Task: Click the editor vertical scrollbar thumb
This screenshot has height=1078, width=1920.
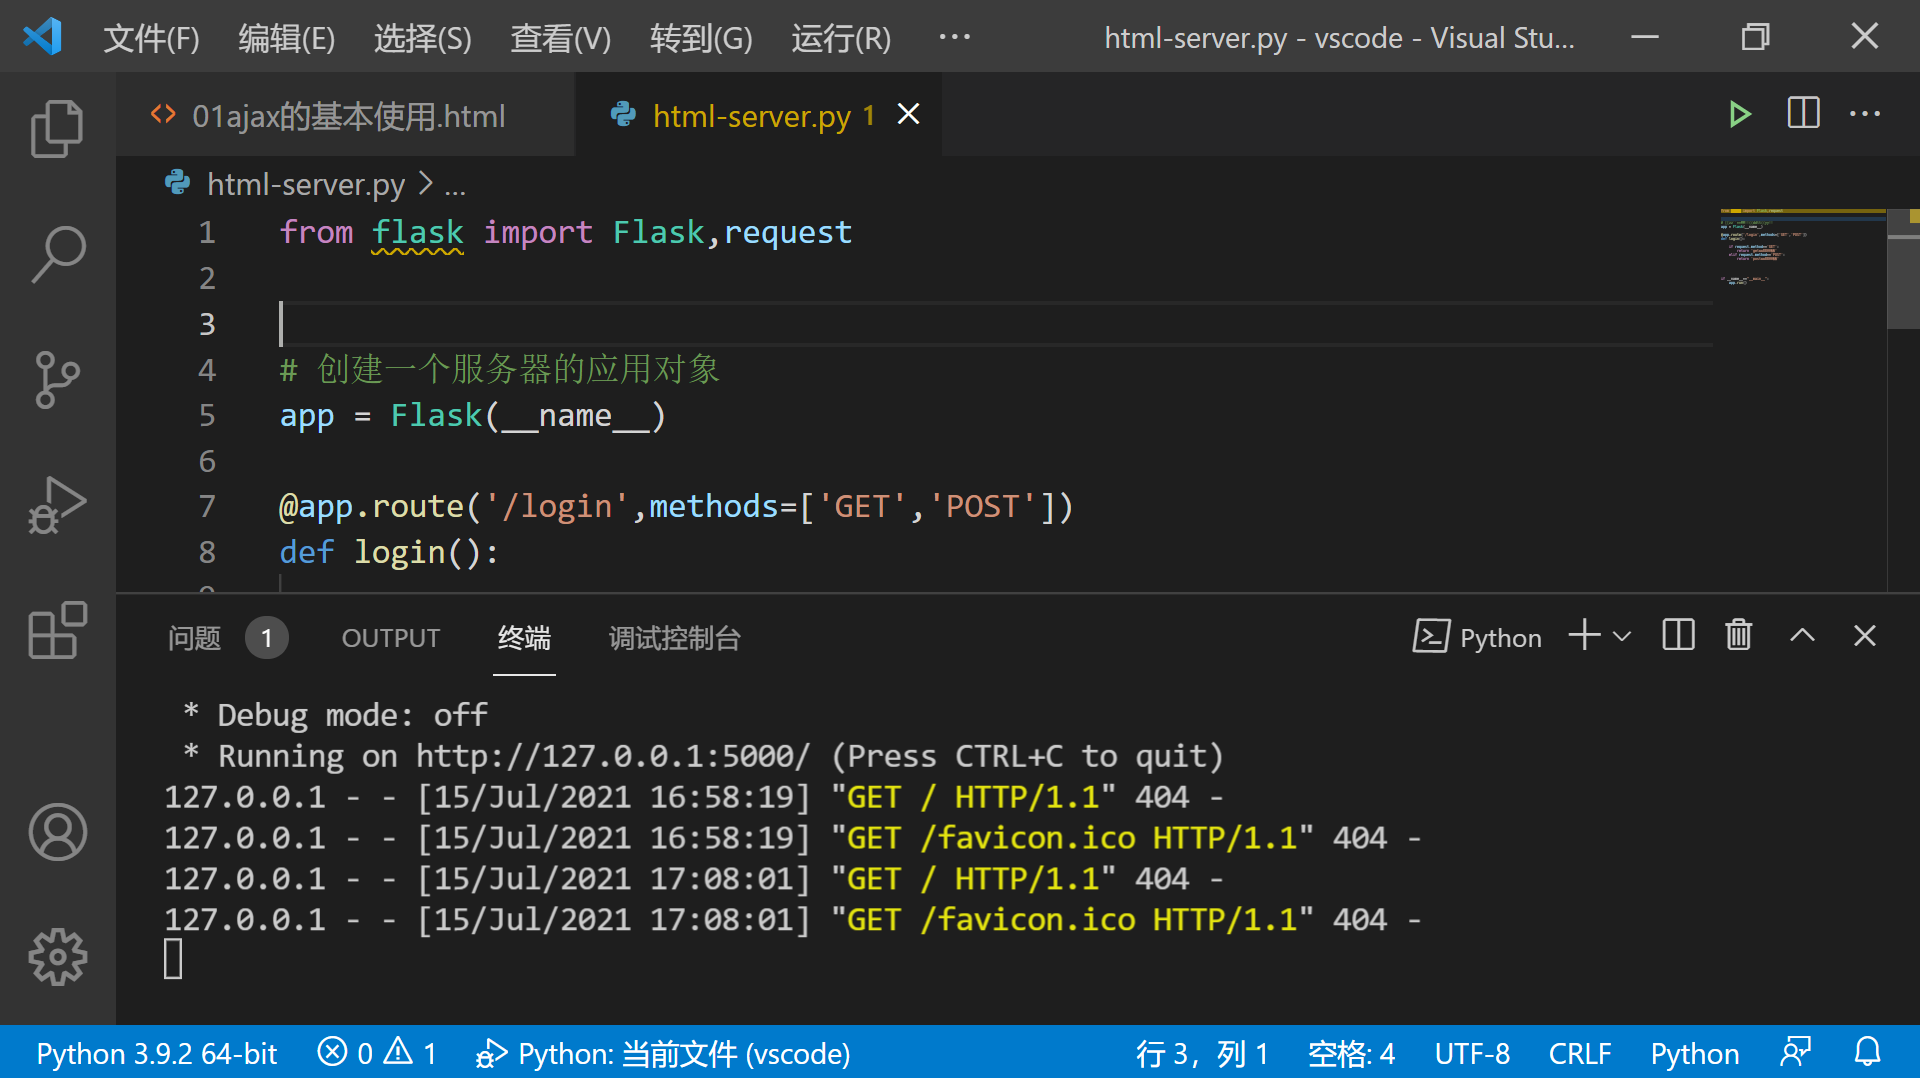Action: point(1903,269)
